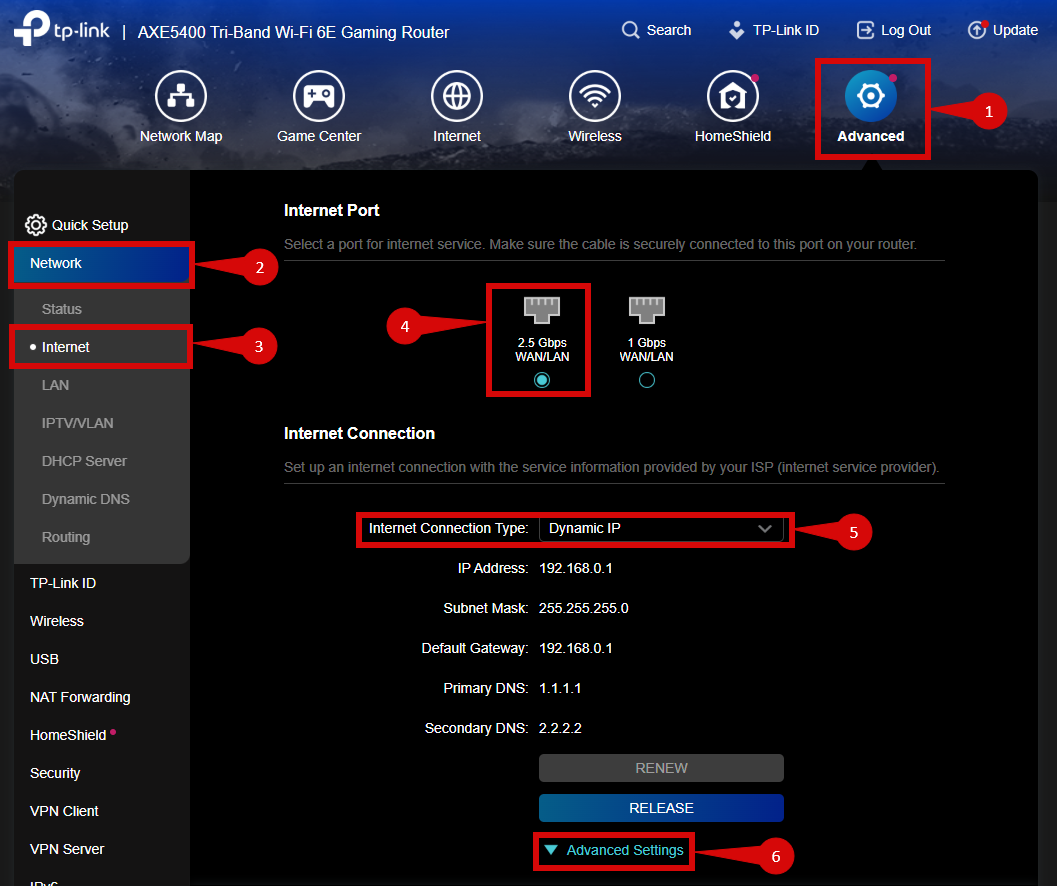Viewport: 1057px width, 886px height.
Task: Click the 2.5 Gbps WAN/LAN port icon
Action: point(542,309)
